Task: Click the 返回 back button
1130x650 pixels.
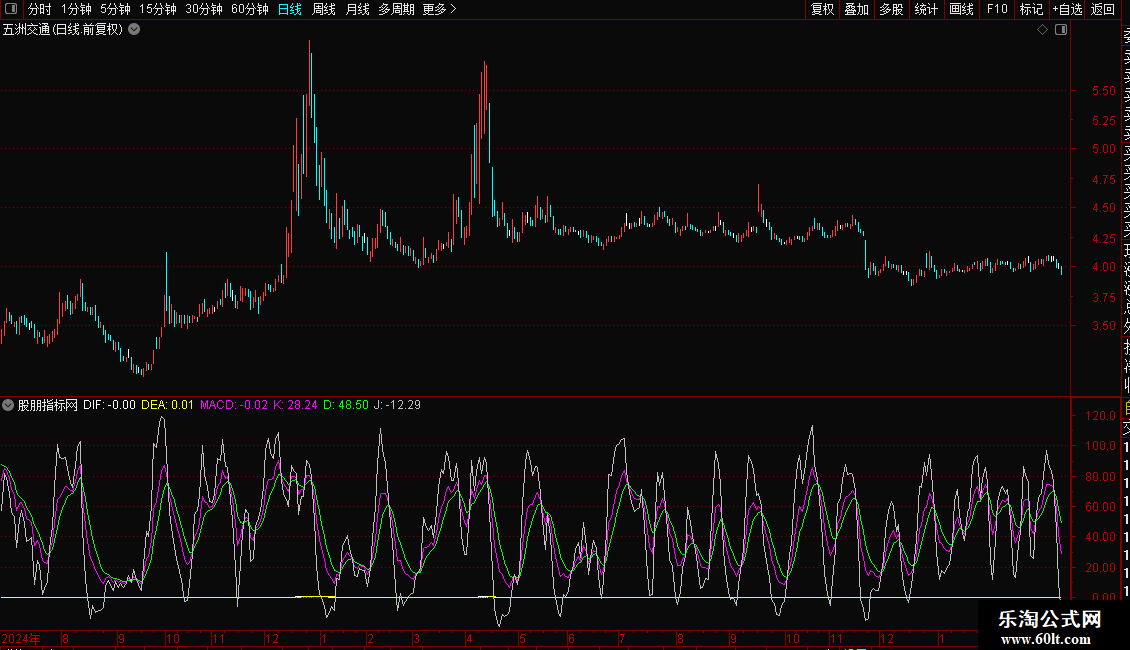Action: (1103, 9)
